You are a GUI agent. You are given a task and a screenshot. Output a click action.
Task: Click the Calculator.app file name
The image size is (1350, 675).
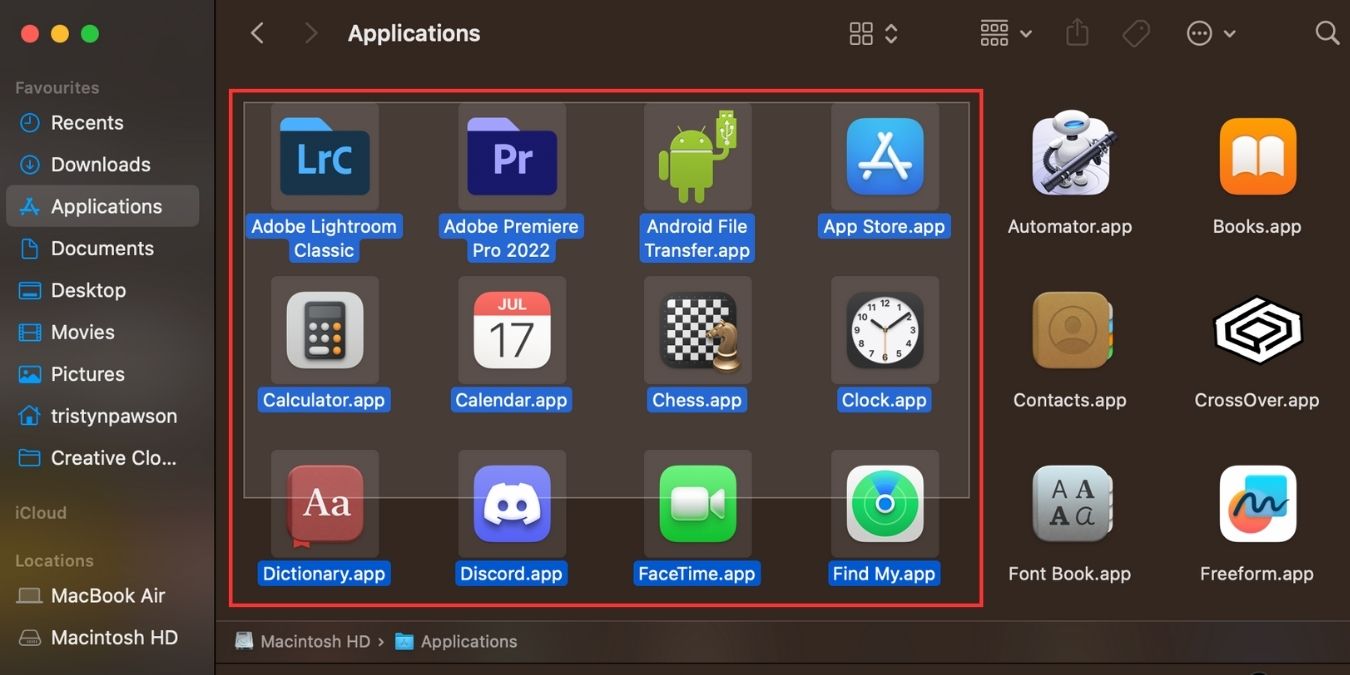(x=324, y=400)
